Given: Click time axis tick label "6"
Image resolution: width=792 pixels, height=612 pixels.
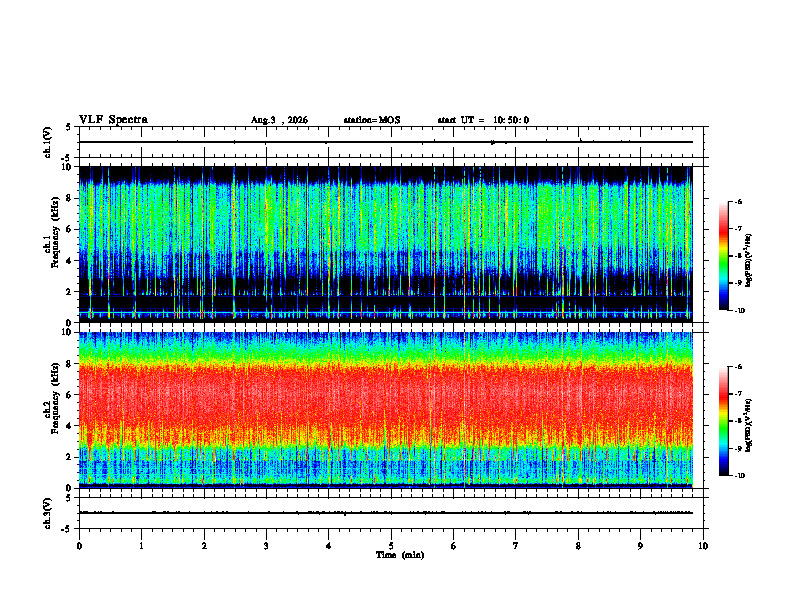Looking at the screenshot, I should (454, 546).
